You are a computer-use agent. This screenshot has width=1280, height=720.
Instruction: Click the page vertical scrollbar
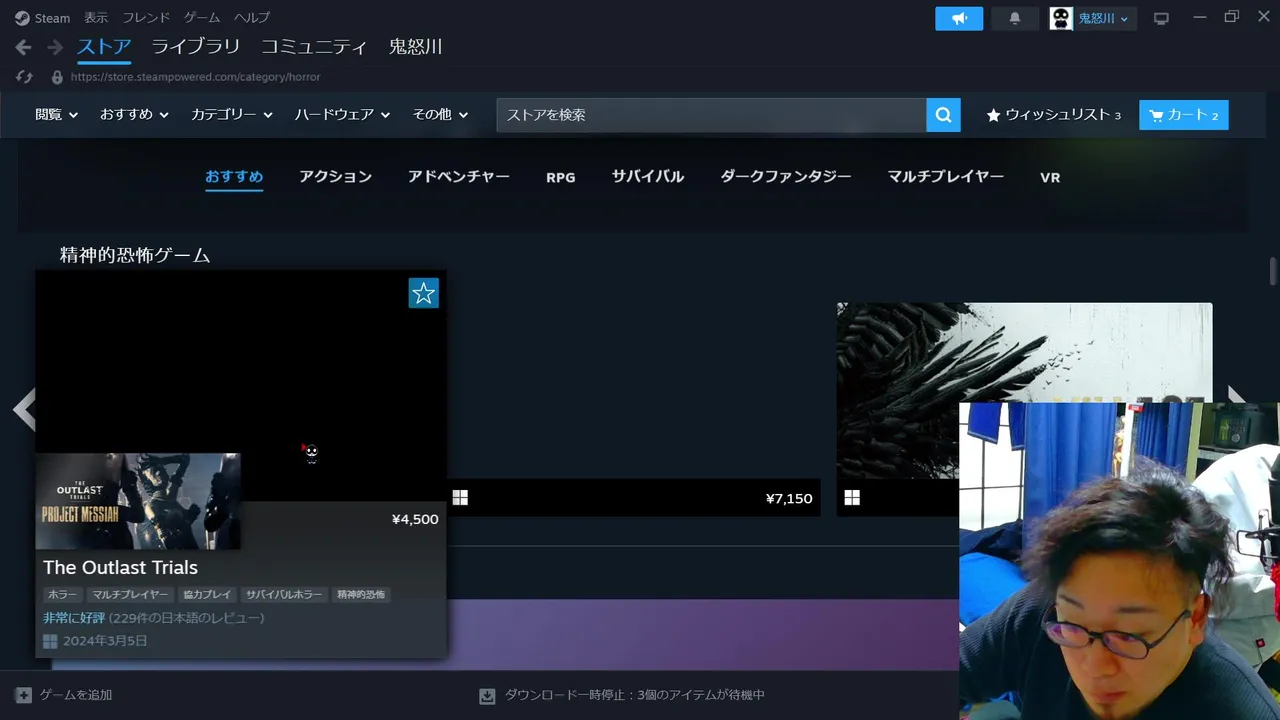(x=1273, y=271)
